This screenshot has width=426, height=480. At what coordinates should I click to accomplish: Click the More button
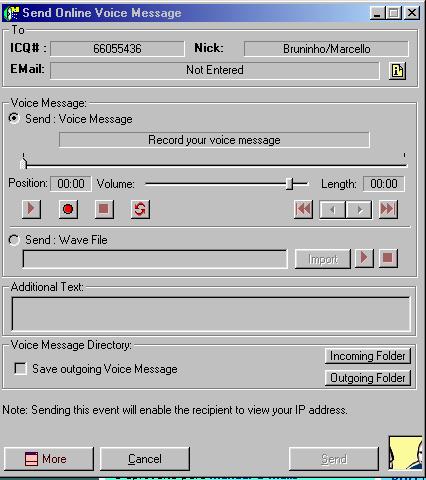pos(49,459)
